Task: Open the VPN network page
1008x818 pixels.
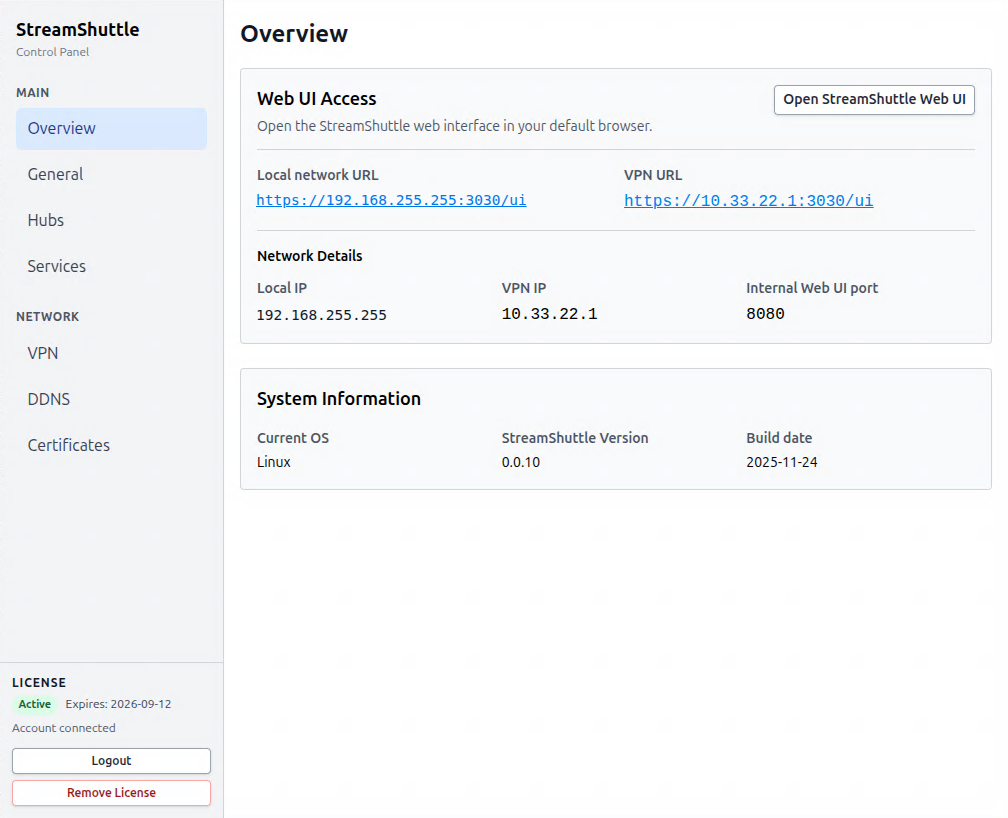Action: (111, 353)
